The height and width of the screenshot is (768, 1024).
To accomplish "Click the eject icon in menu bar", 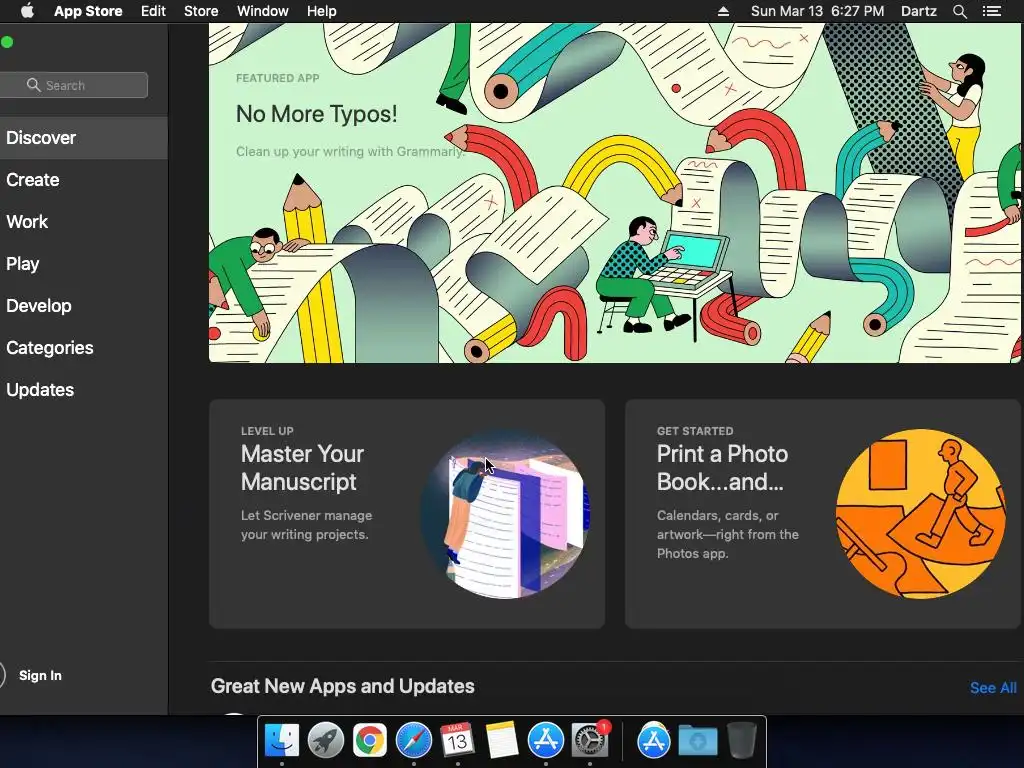I will click(724, 11).
